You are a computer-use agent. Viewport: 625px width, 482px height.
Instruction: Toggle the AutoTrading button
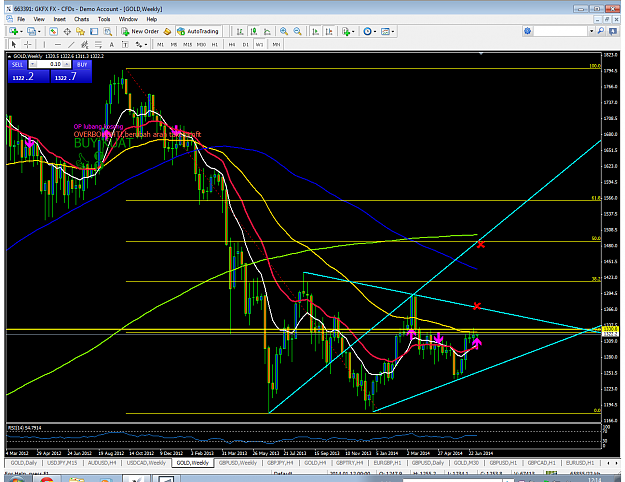(198, 31)
